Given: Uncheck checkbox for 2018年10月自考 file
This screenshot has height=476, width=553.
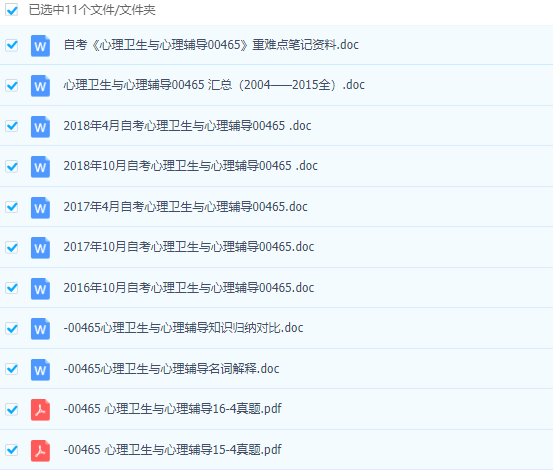Looking at the screenshot, I should point(12,166).
